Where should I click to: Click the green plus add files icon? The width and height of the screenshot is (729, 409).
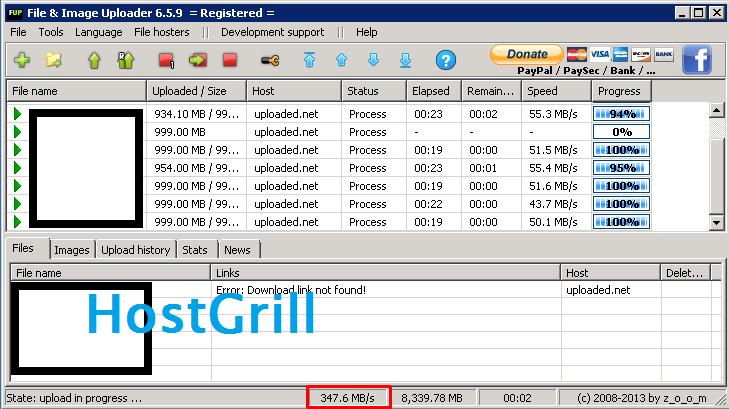point(22,61)
